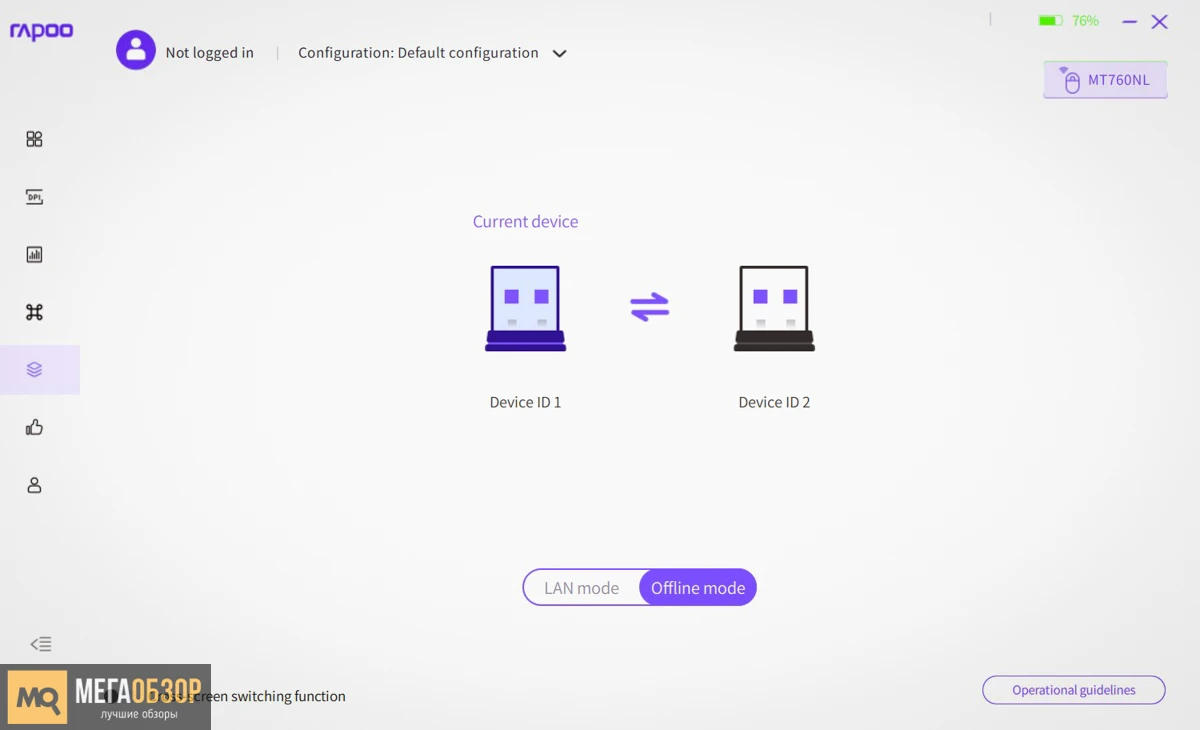The image size is (1200, 730).
Task: Switch to LAN mode
Action: pyautogui.click(x=581, y=588)
